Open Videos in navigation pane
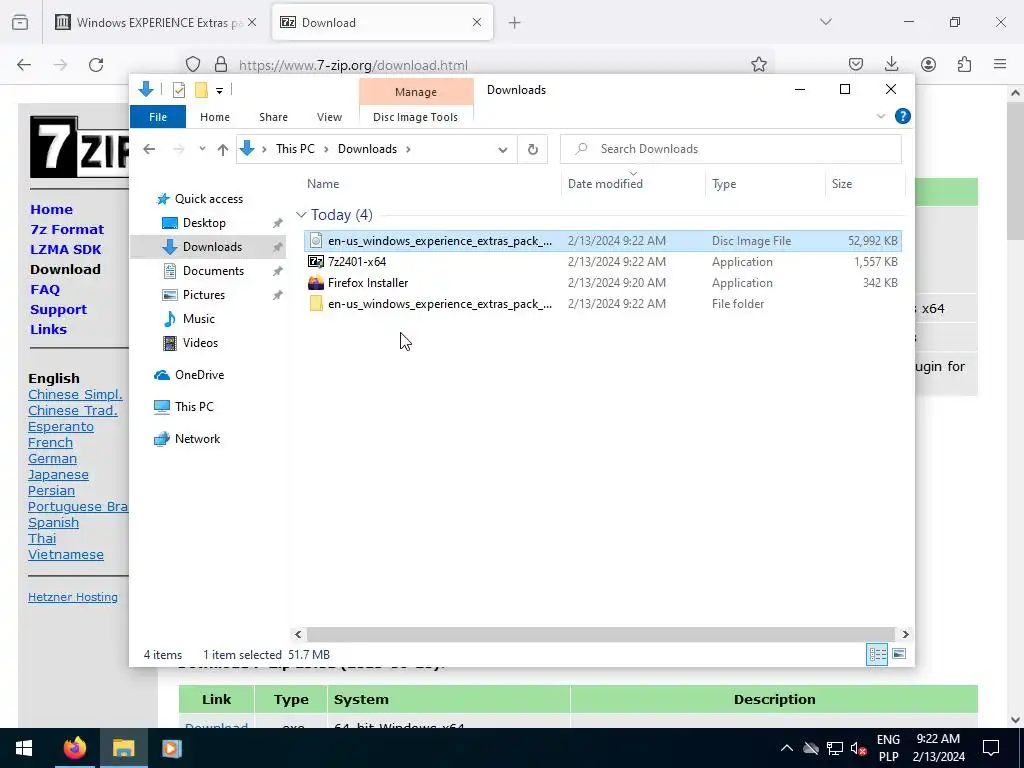The image size is (1024, 768). point(200,343)
